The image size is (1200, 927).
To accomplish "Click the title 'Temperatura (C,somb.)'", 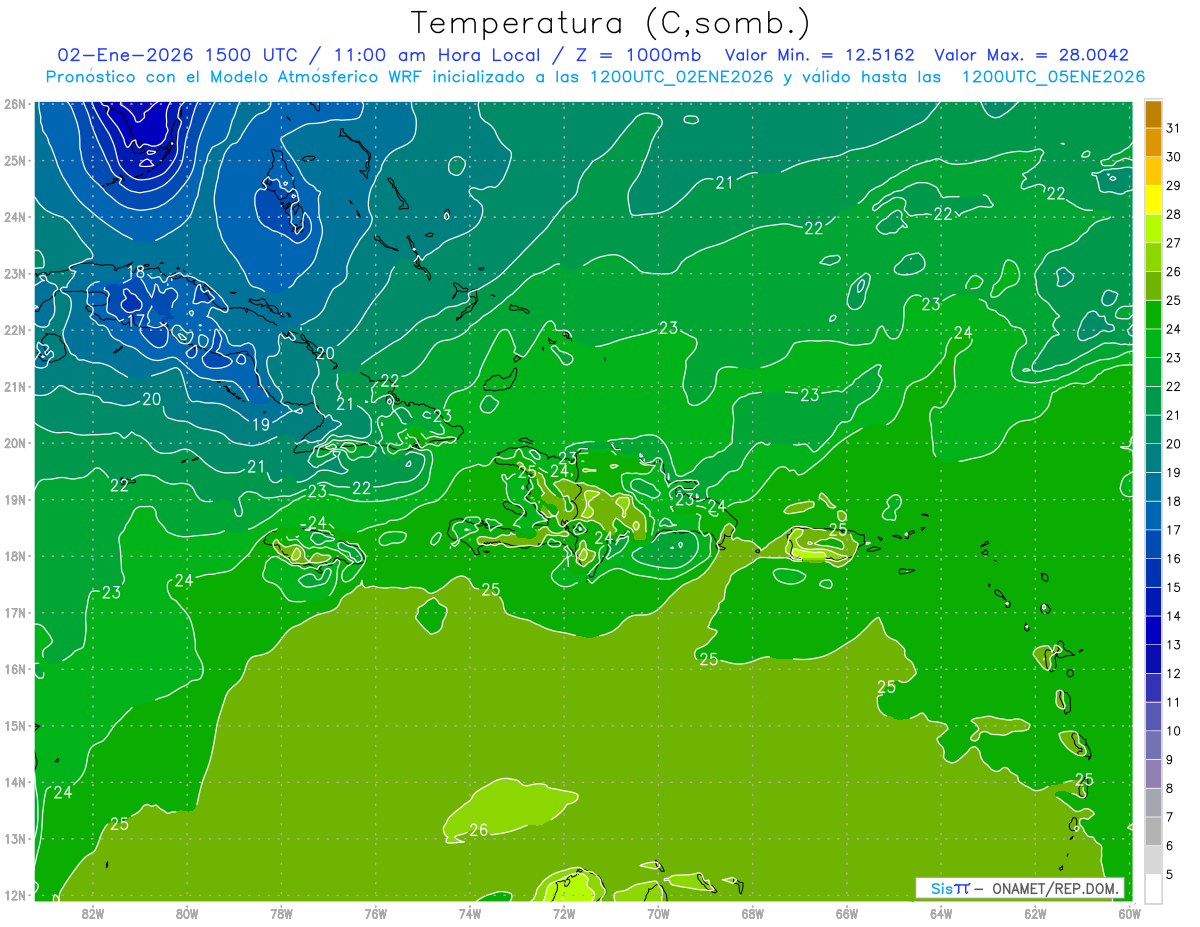I will [611, 24].
